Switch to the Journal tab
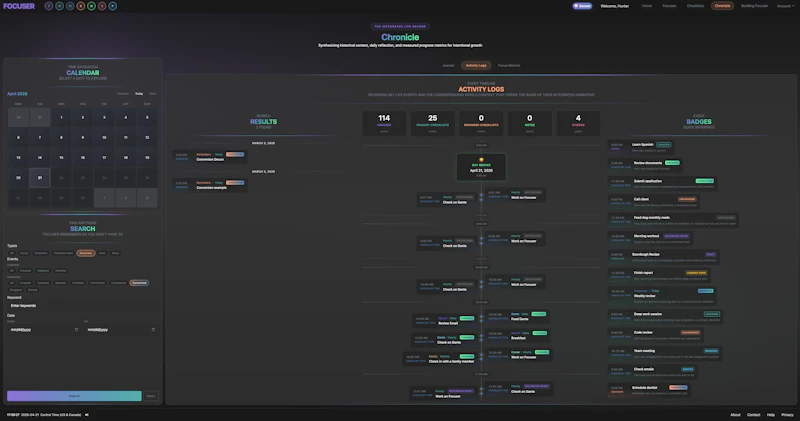 click(448, 65)
